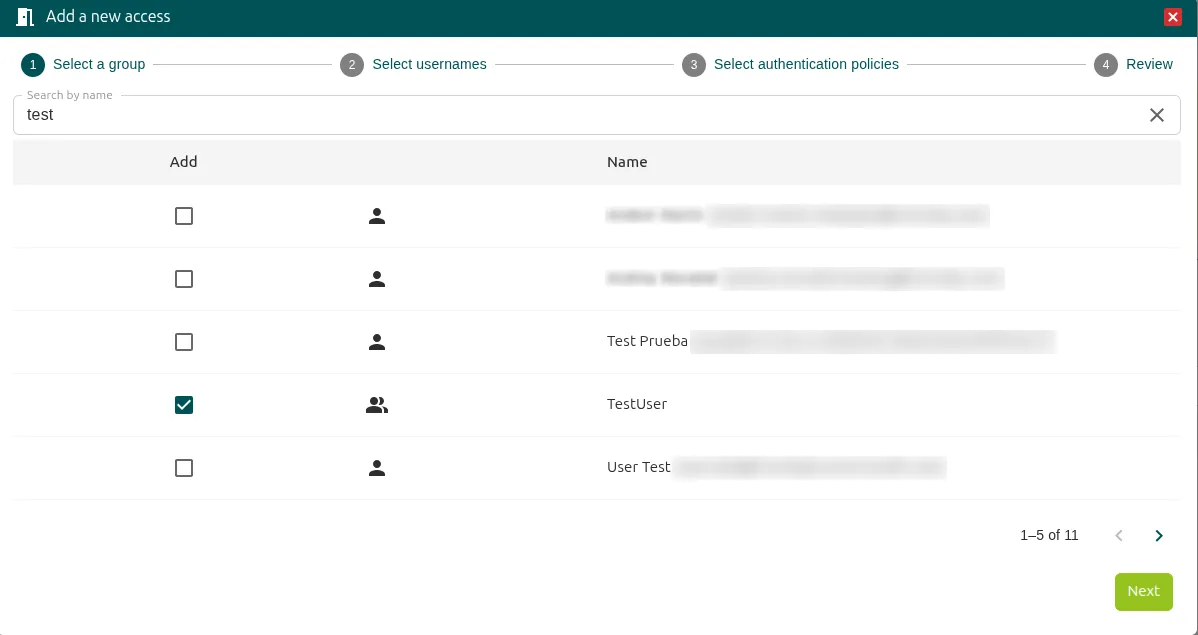1198x635 pixels.
Task: Check the box for the second listed user
Action: coord(183,279)
